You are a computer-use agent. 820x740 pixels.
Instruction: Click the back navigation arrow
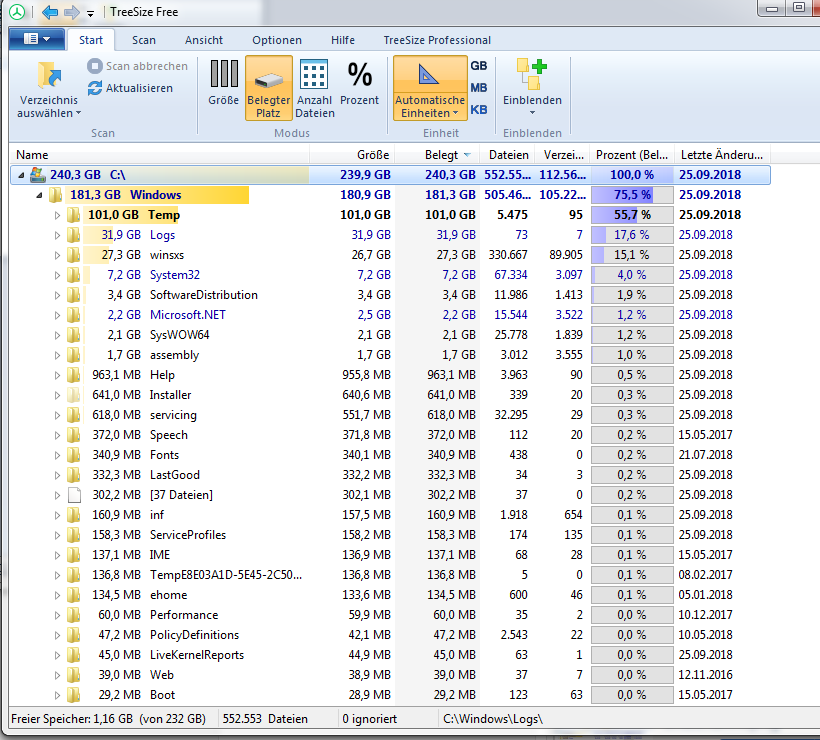click(50, 12)
